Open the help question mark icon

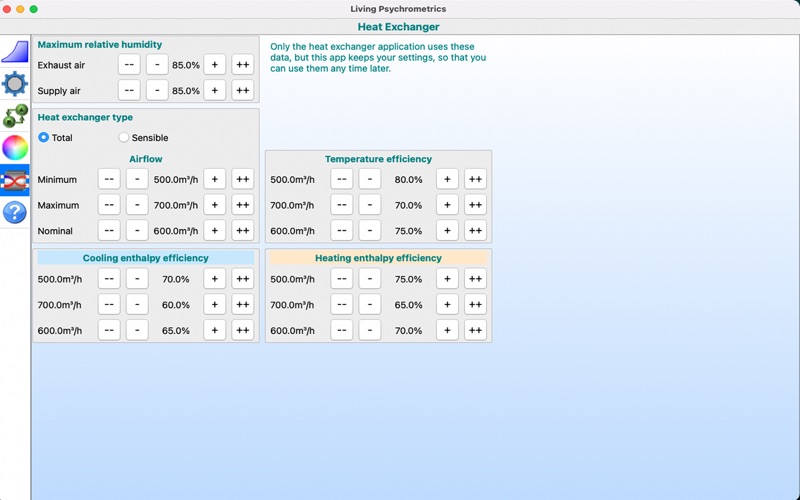click(15, 212)
